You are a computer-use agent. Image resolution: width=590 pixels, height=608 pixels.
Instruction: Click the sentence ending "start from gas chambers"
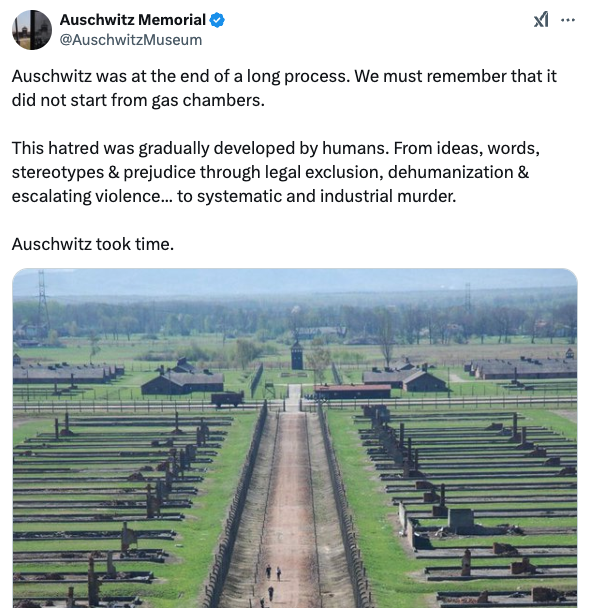tap(138, 100)
